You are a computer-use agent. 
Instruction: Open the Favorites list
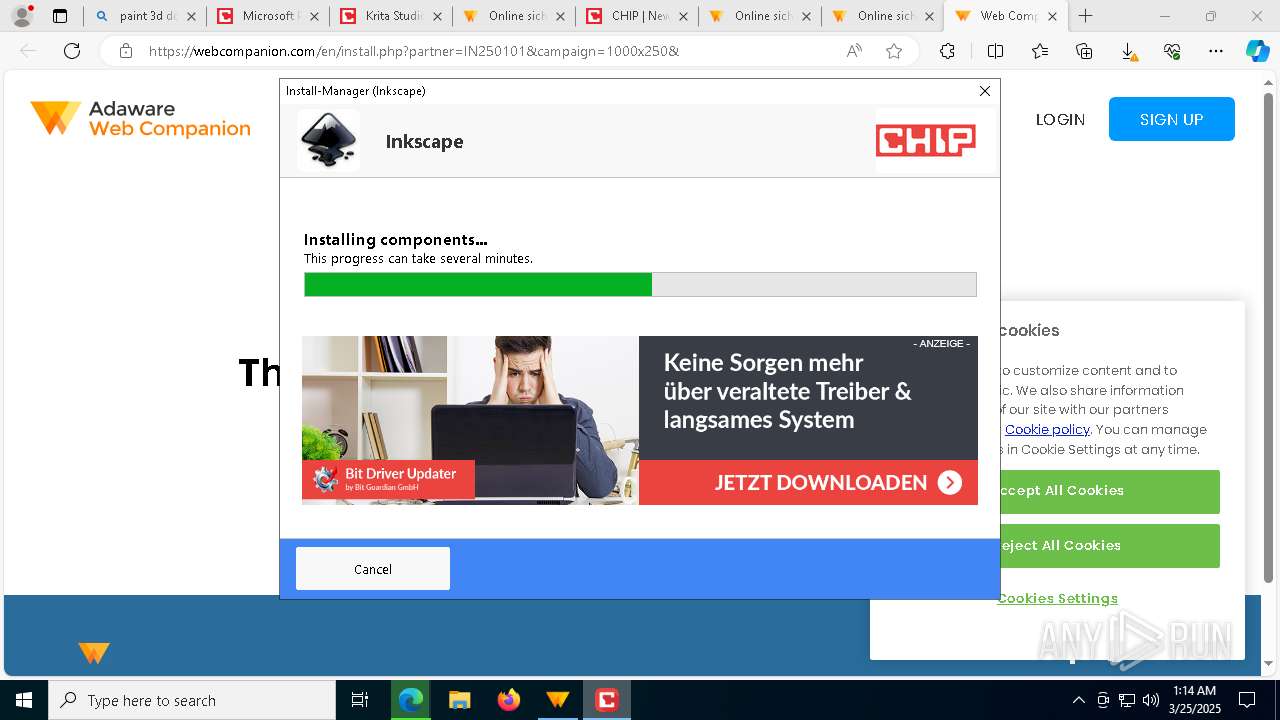pyautogui.click(x=1040, y=51)
